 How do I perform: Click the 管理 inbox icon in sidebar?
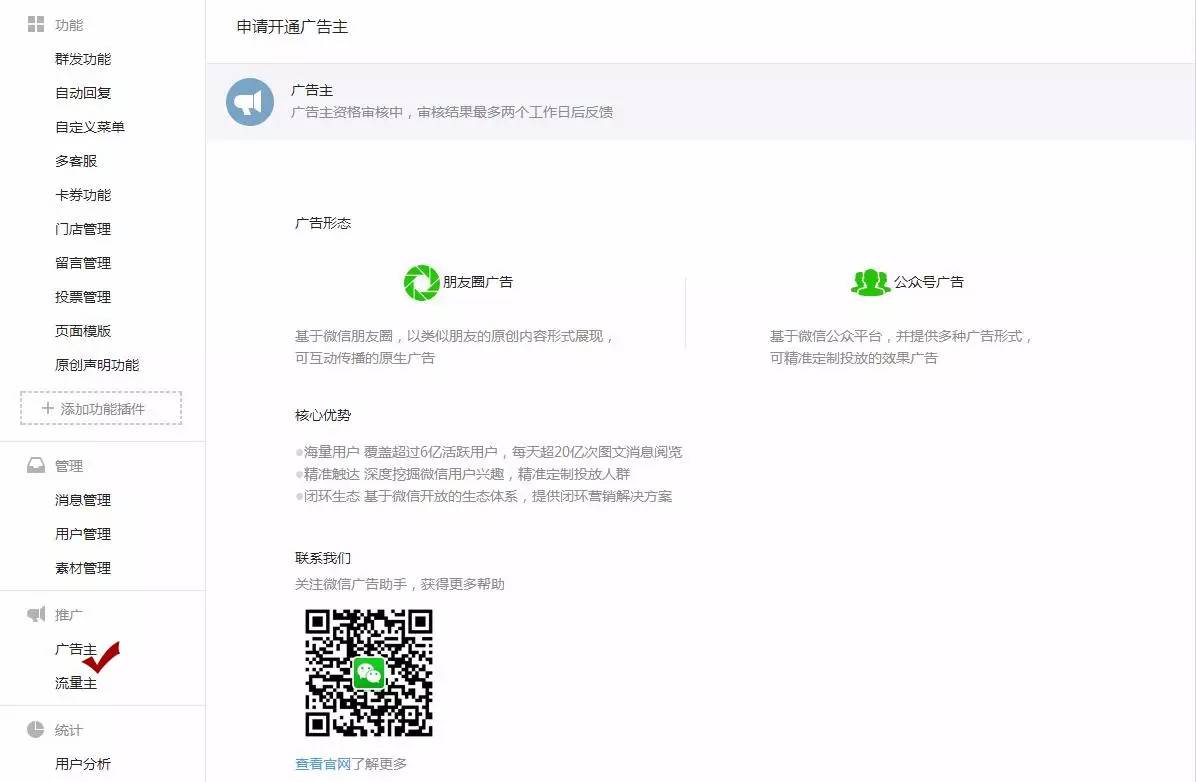(36, 465)
